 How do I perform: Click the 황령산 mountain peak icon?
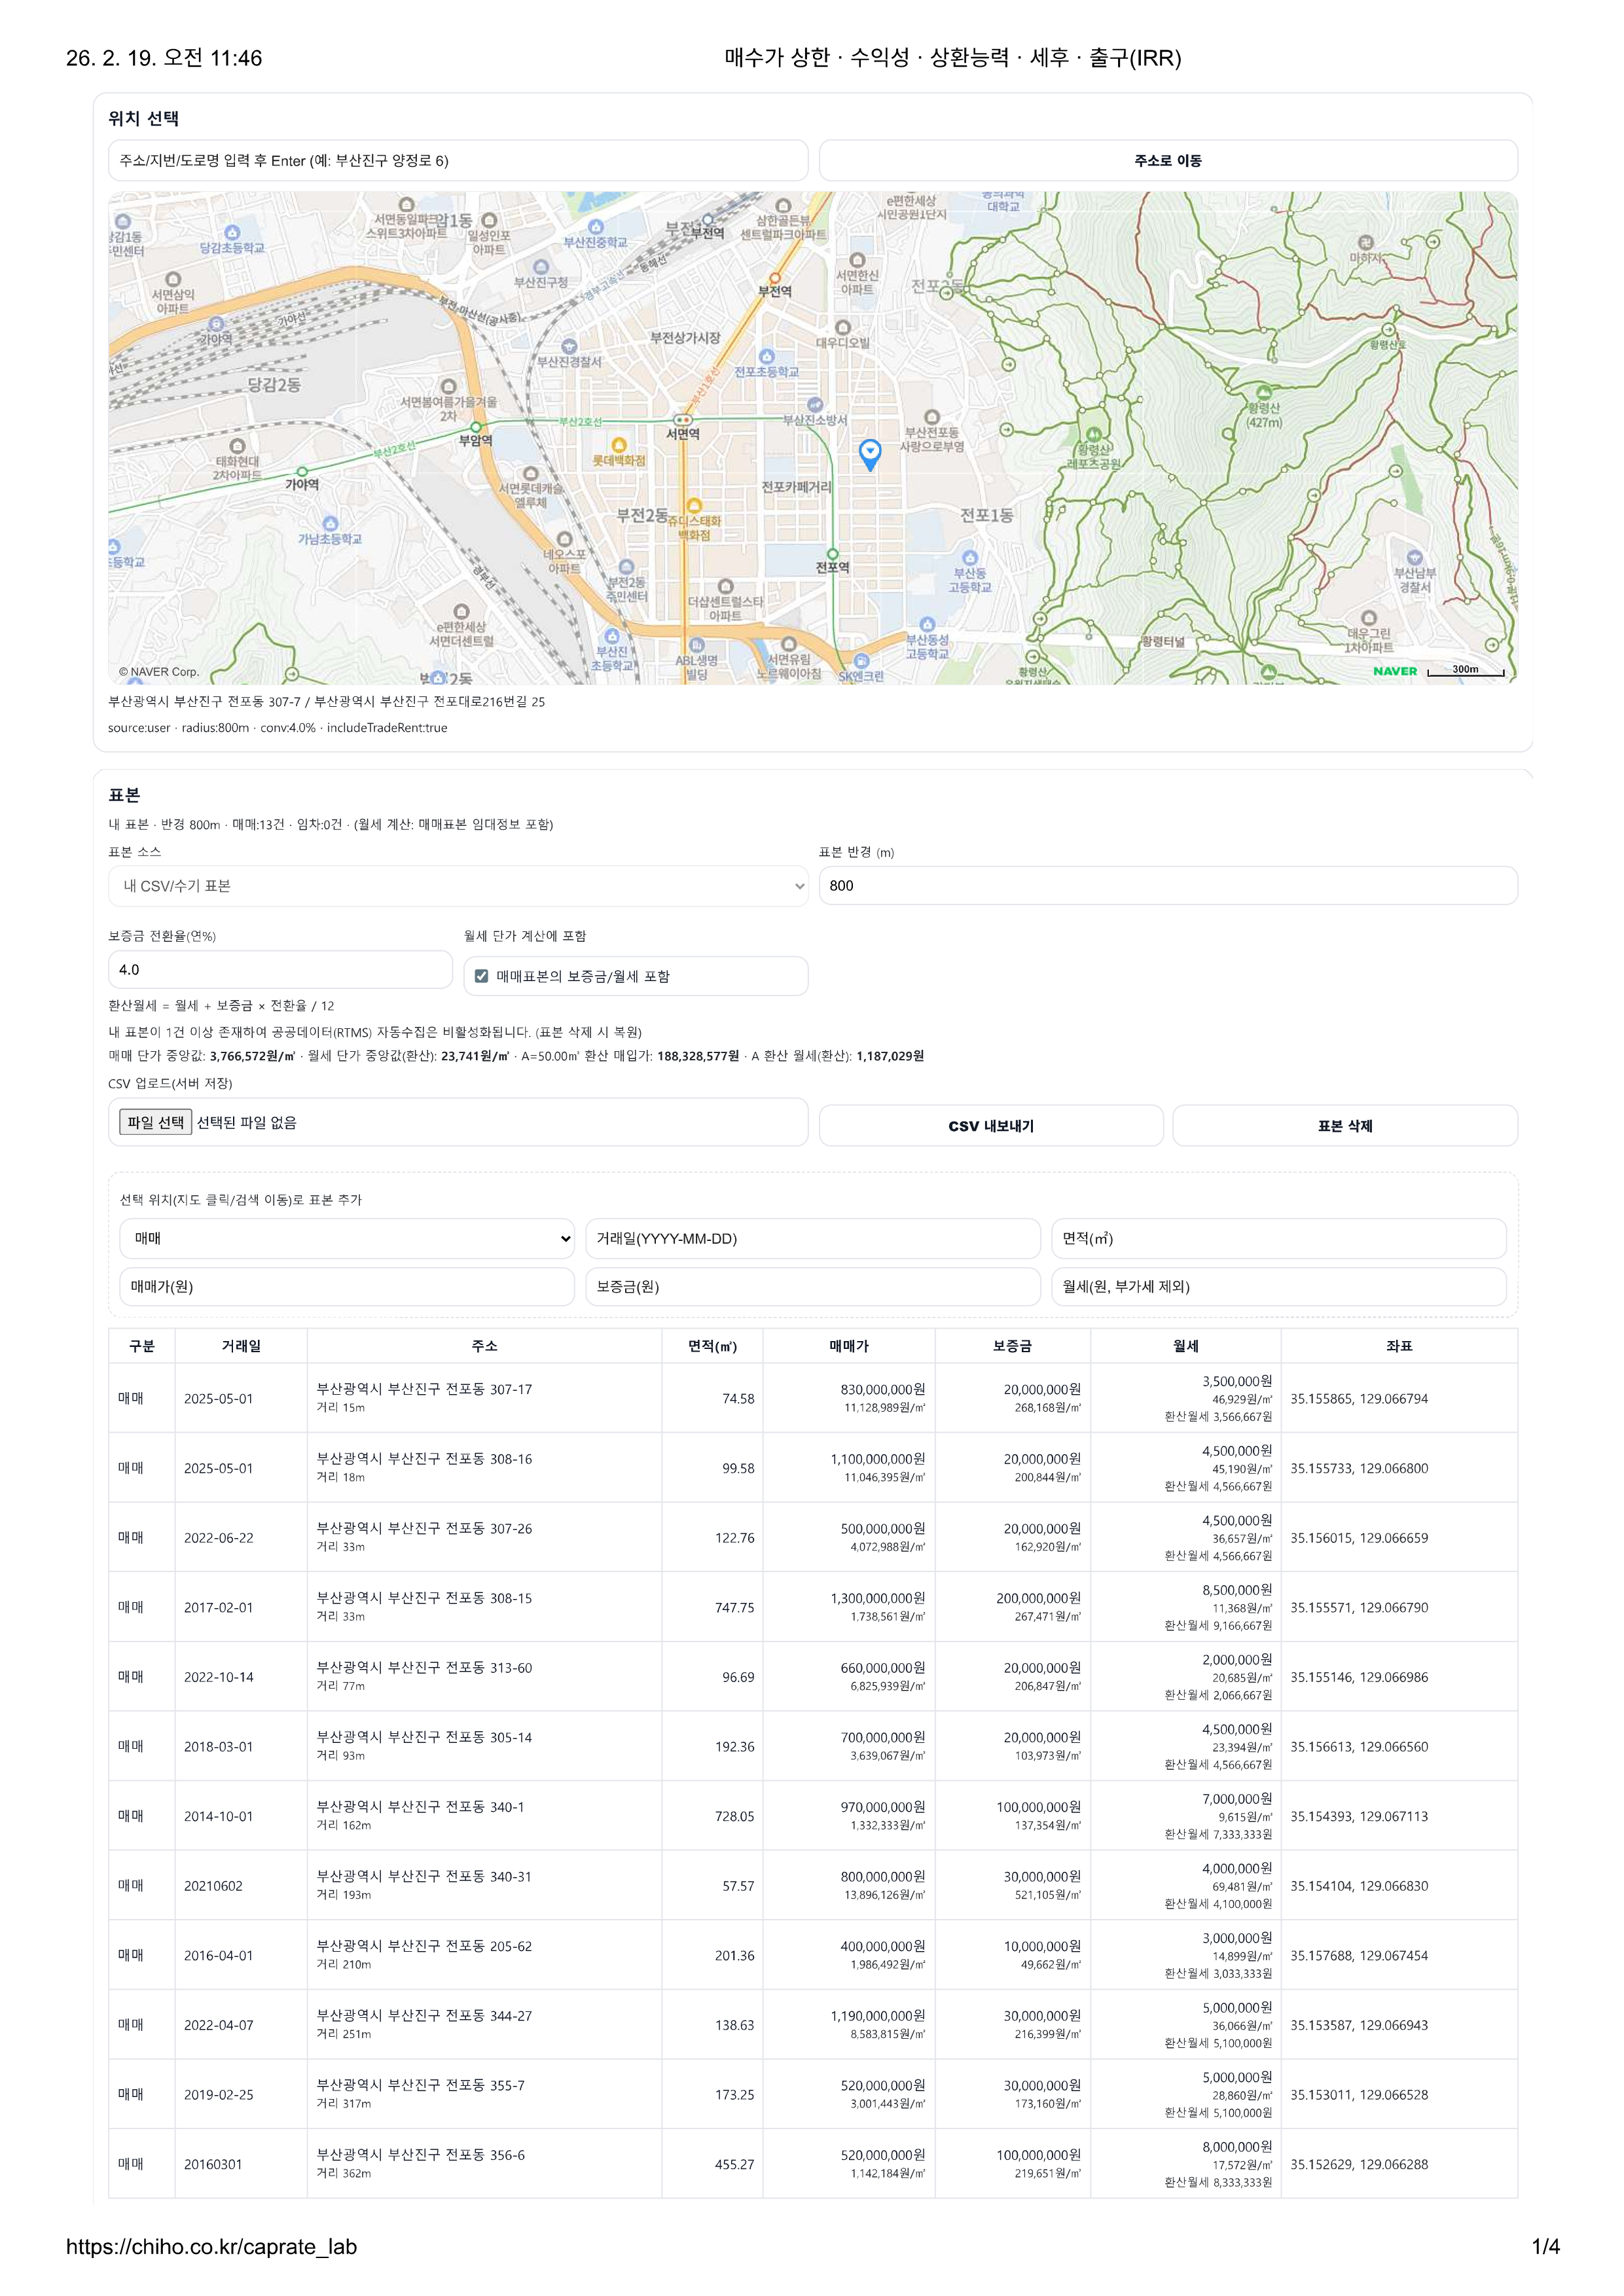coord(1264,393)
